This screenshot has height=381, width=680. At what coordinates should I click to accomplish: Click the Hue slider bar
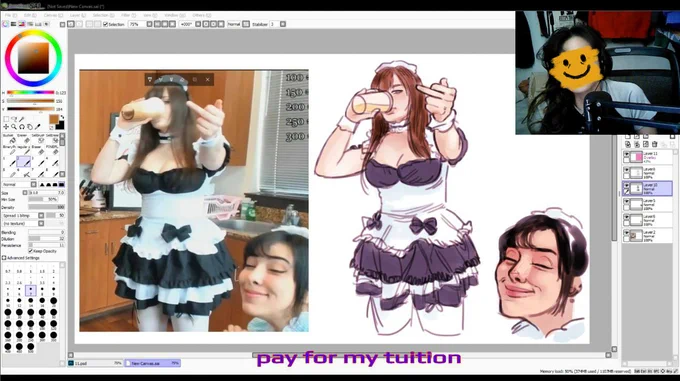point(30,92)
